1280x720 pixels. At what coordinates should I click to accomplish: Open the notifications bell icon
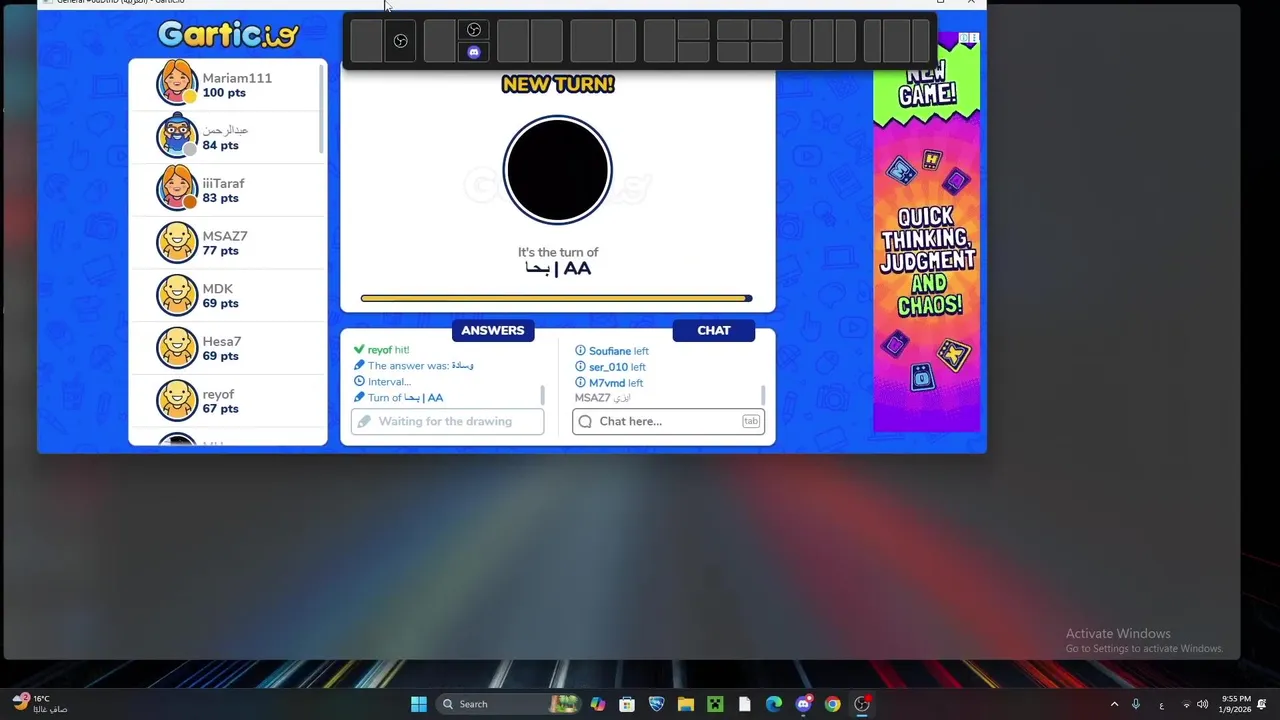click(1262, 704)
